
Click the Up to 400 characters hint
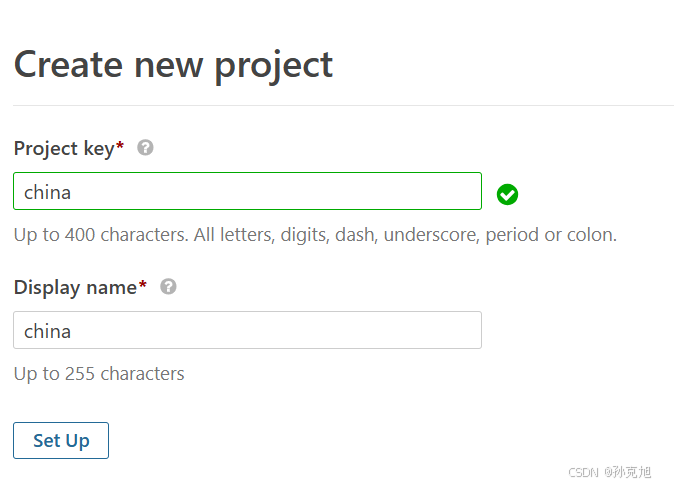[x=316, y=235]
